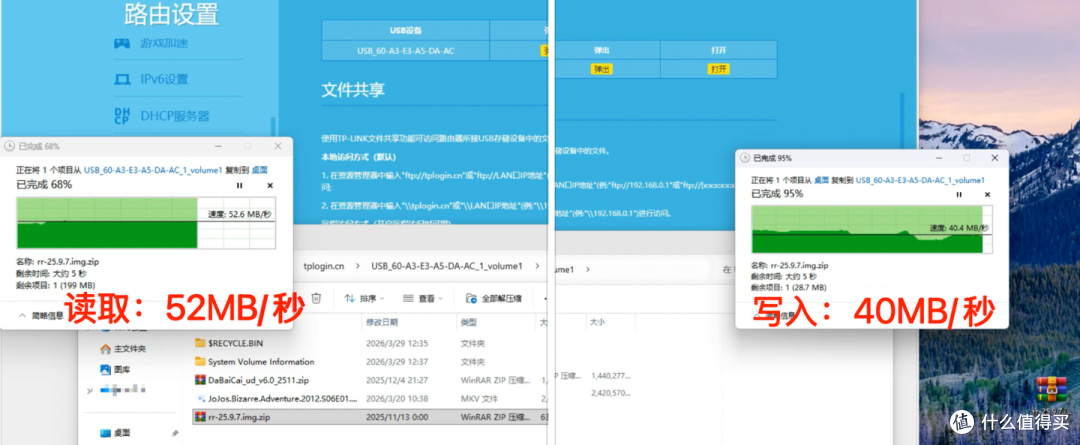The height and width of the screenshot is (445, 1080).
Task: Cancel the copy operation at 95%
Action: click(x=988, y=195)
